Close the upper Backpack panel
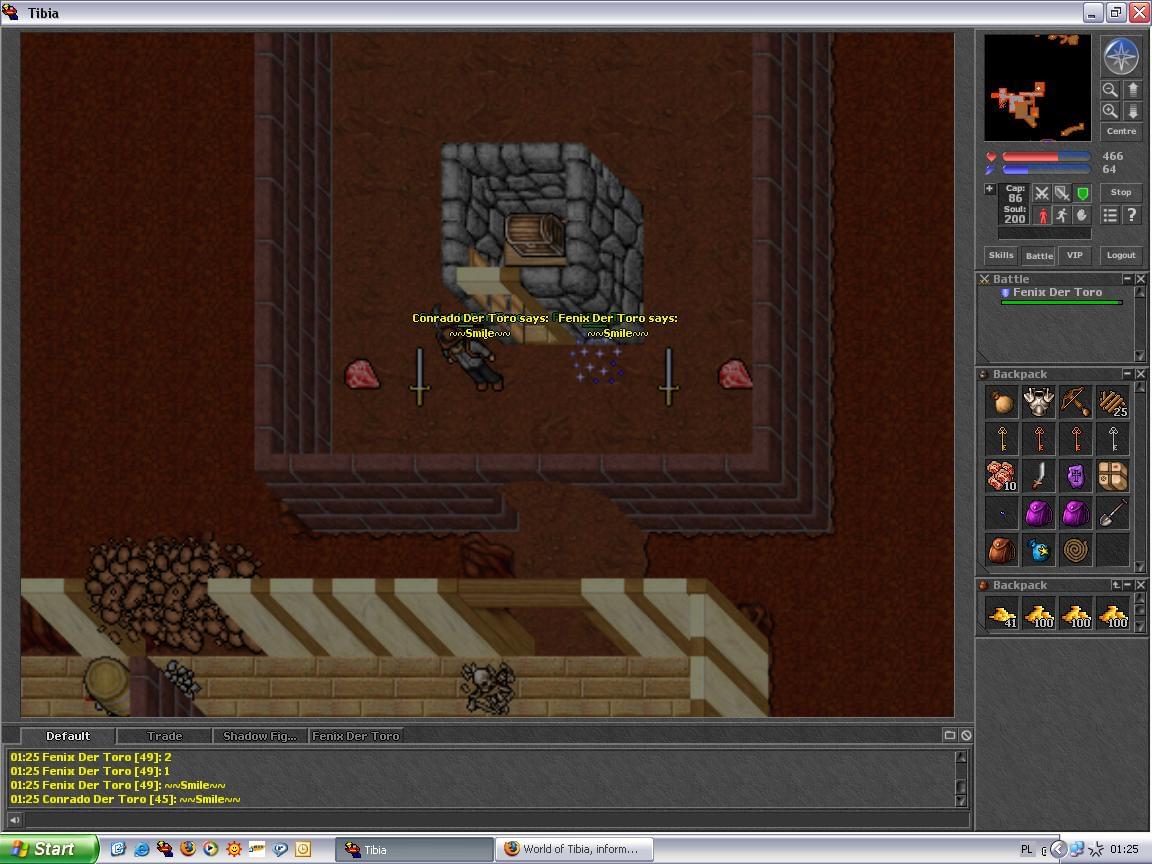The image size is (1152, 864). click(x=1141, y=374)
